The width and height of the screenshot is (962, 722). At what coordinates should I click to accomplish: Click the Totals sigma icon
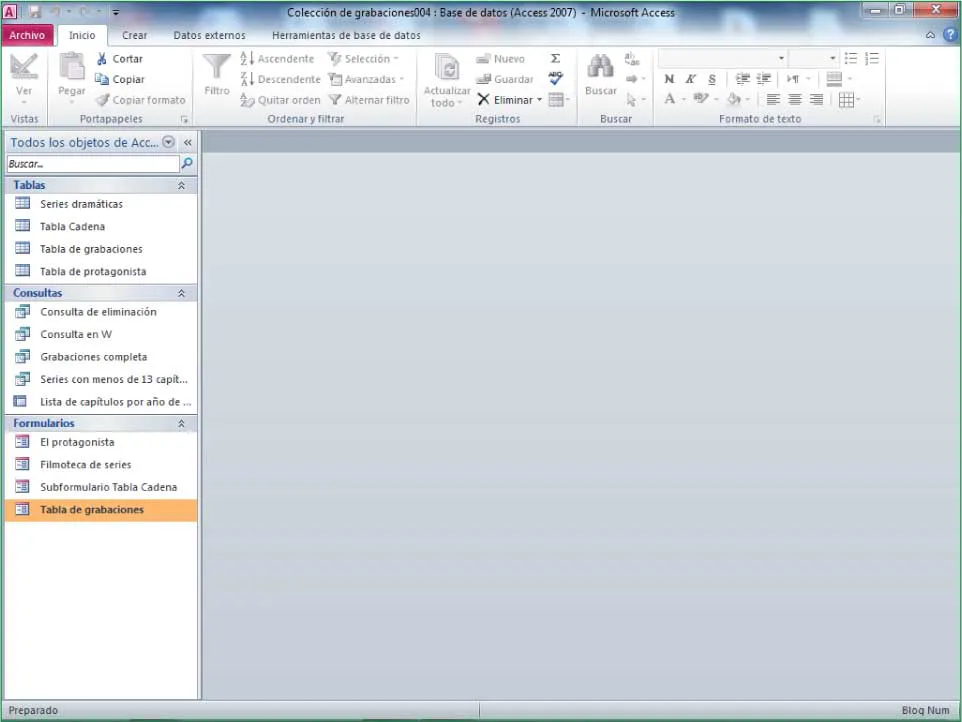tap(556, 59)
